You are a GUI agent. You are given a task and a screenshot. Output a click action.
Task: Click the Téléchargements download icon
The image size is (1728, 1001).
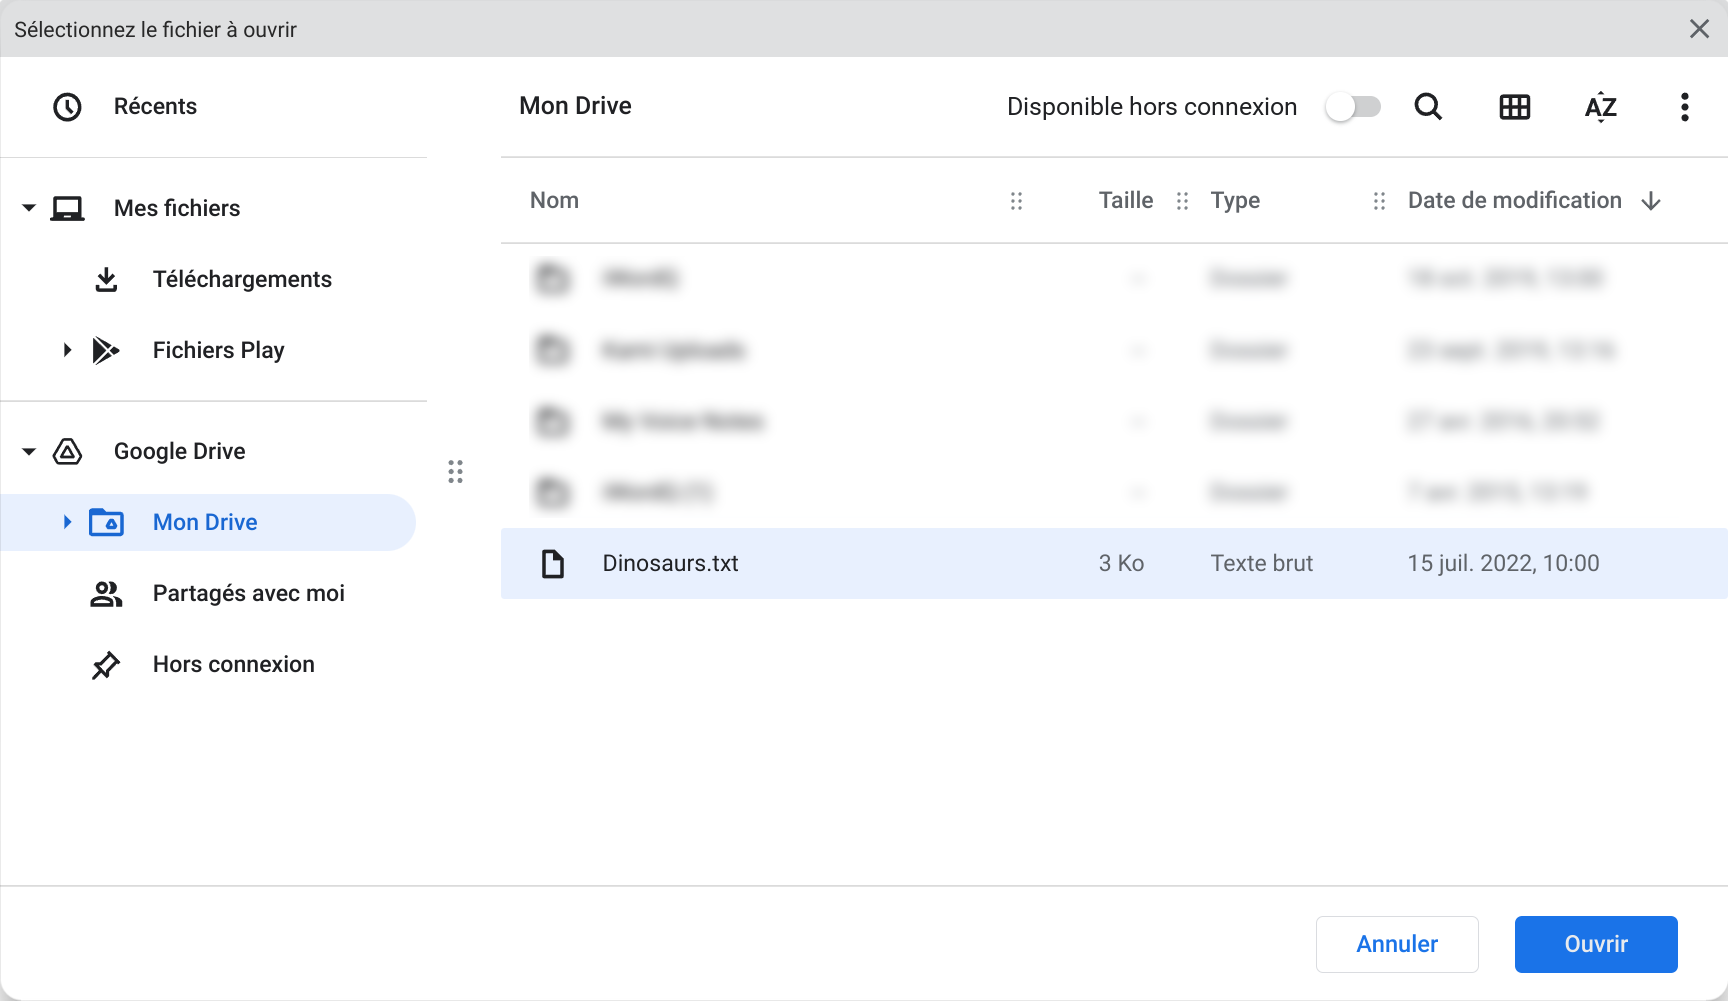point(106,279)
